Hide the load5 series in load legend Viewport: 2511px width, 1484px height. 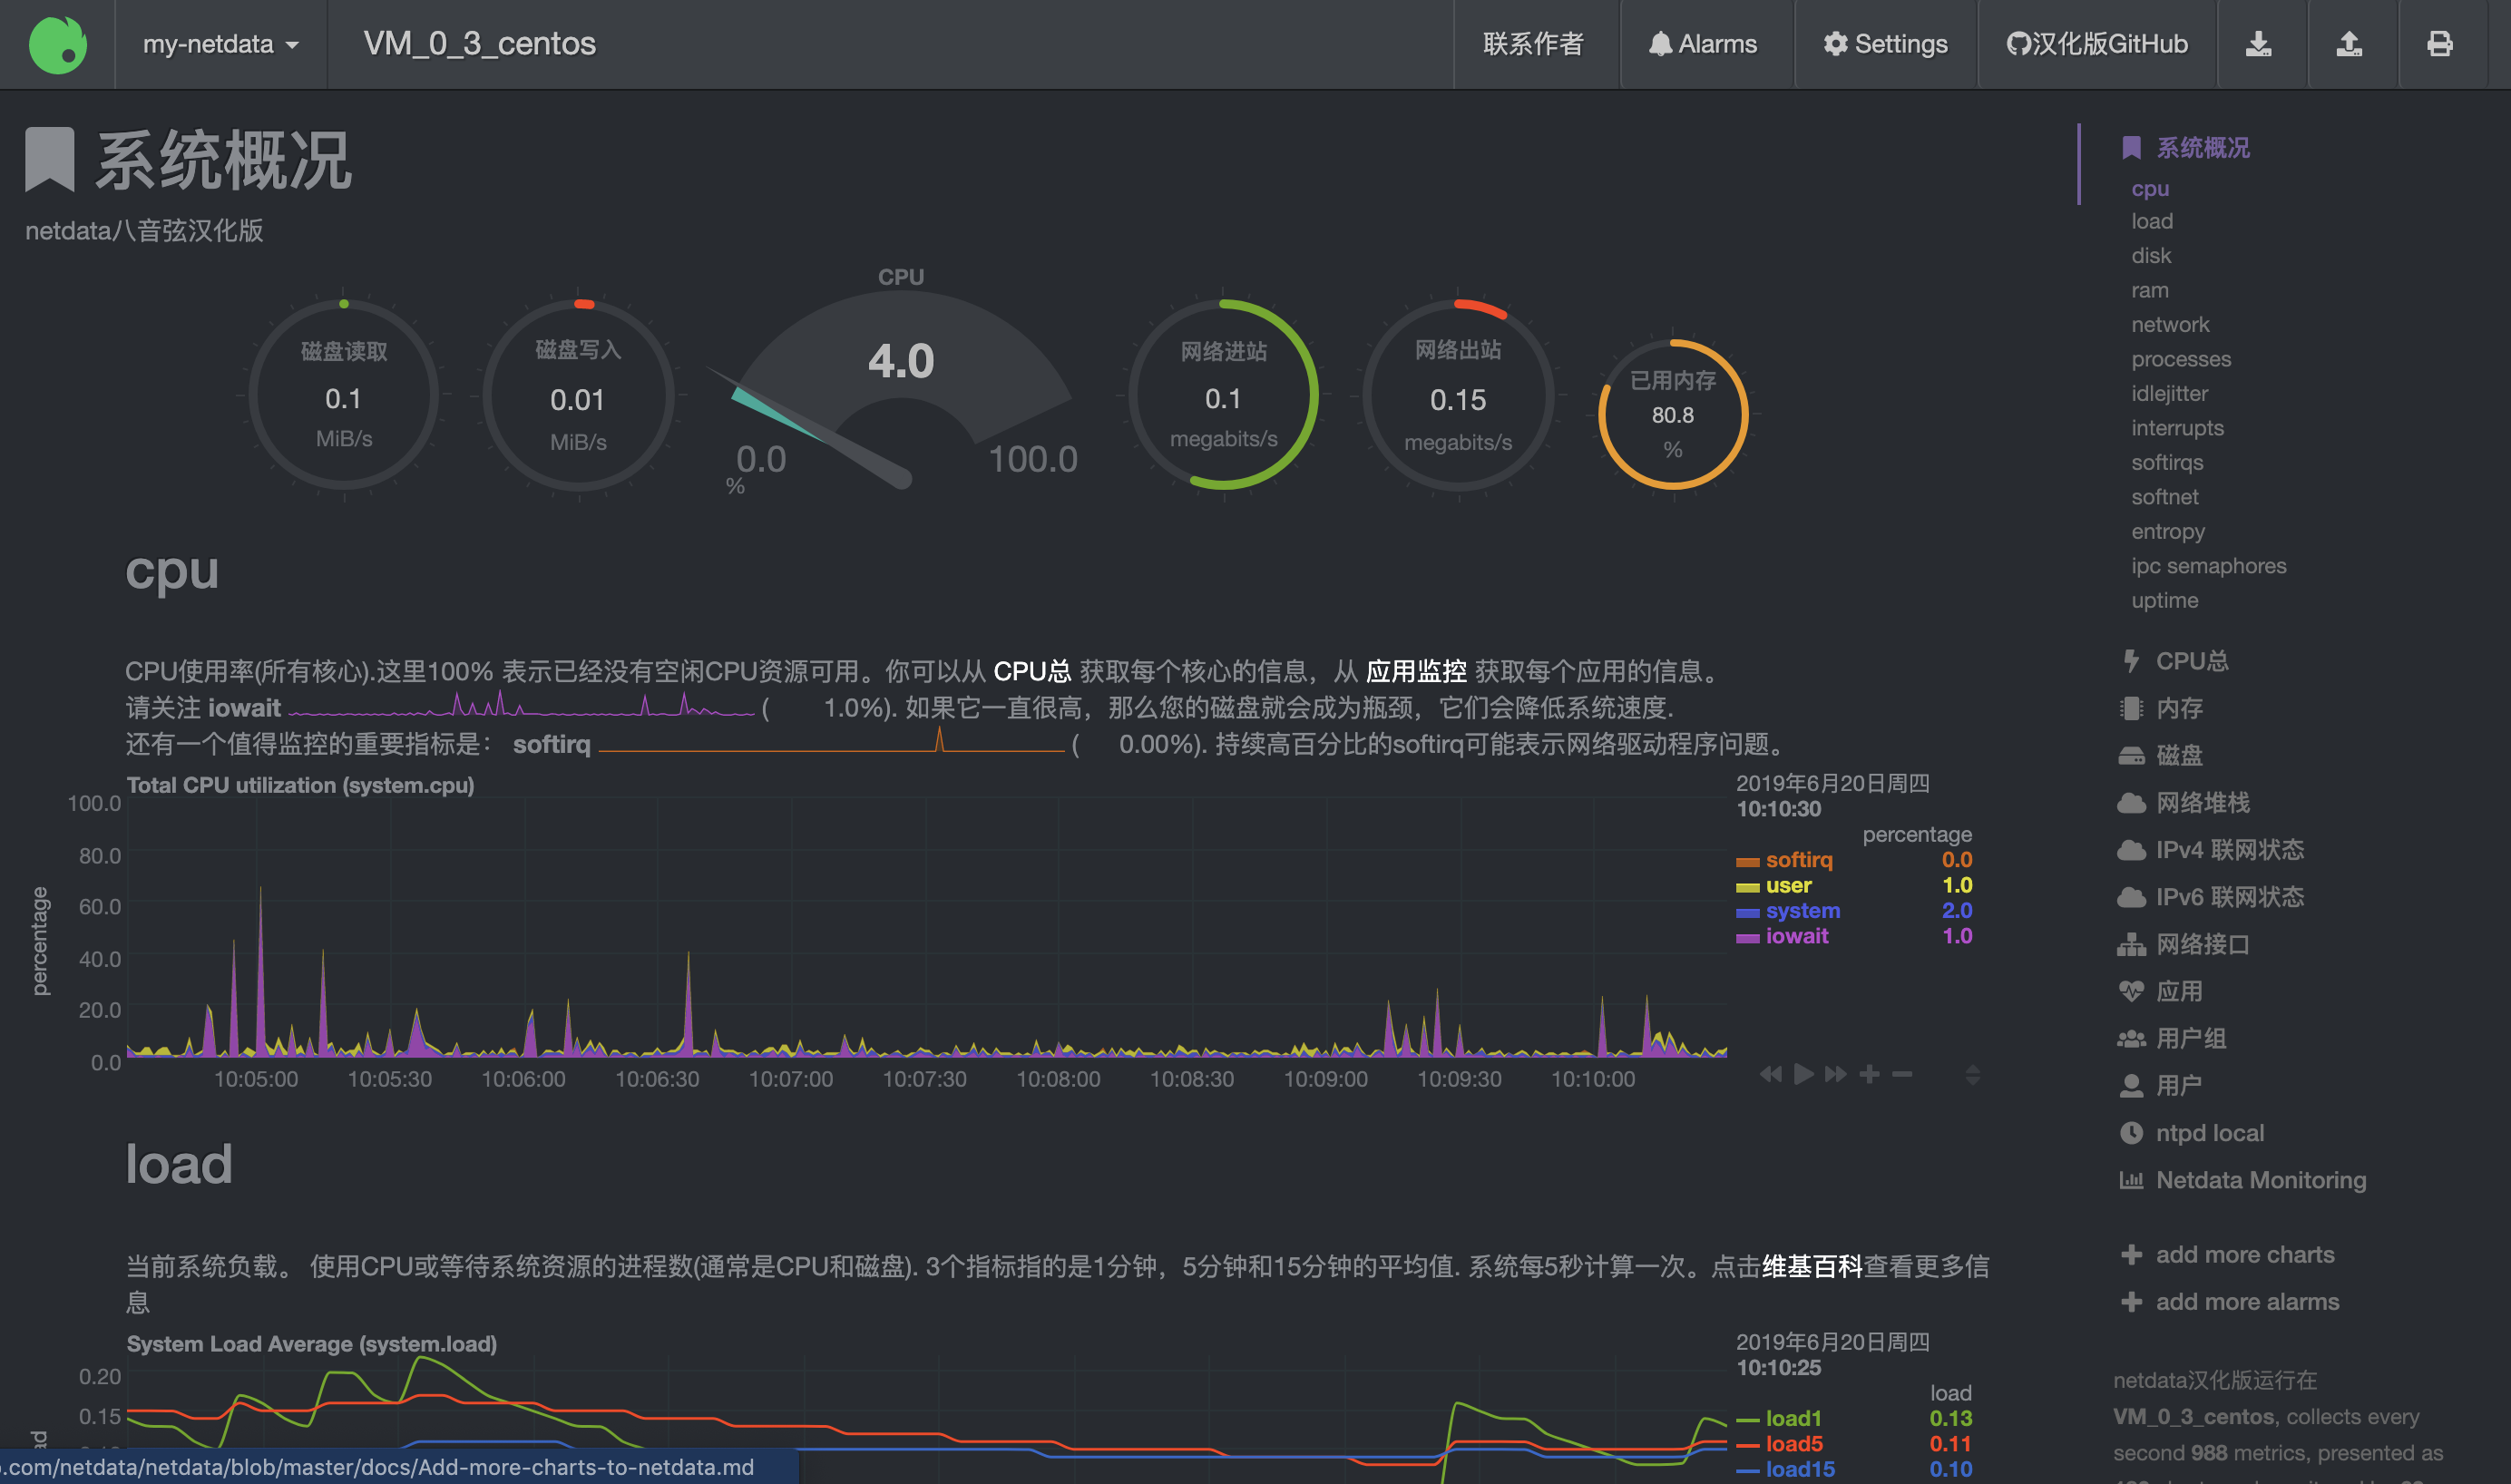[x=1794, y=1443]
